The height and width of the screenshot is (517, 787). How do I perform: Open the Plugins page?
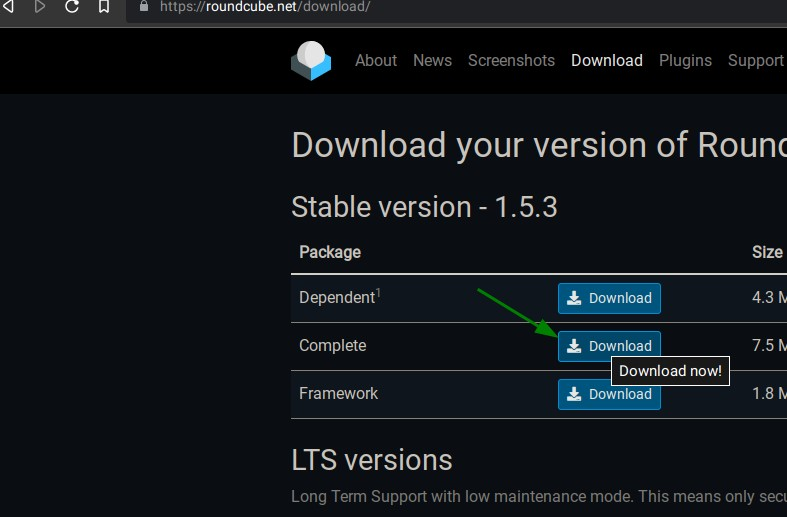tap(685, 60)
